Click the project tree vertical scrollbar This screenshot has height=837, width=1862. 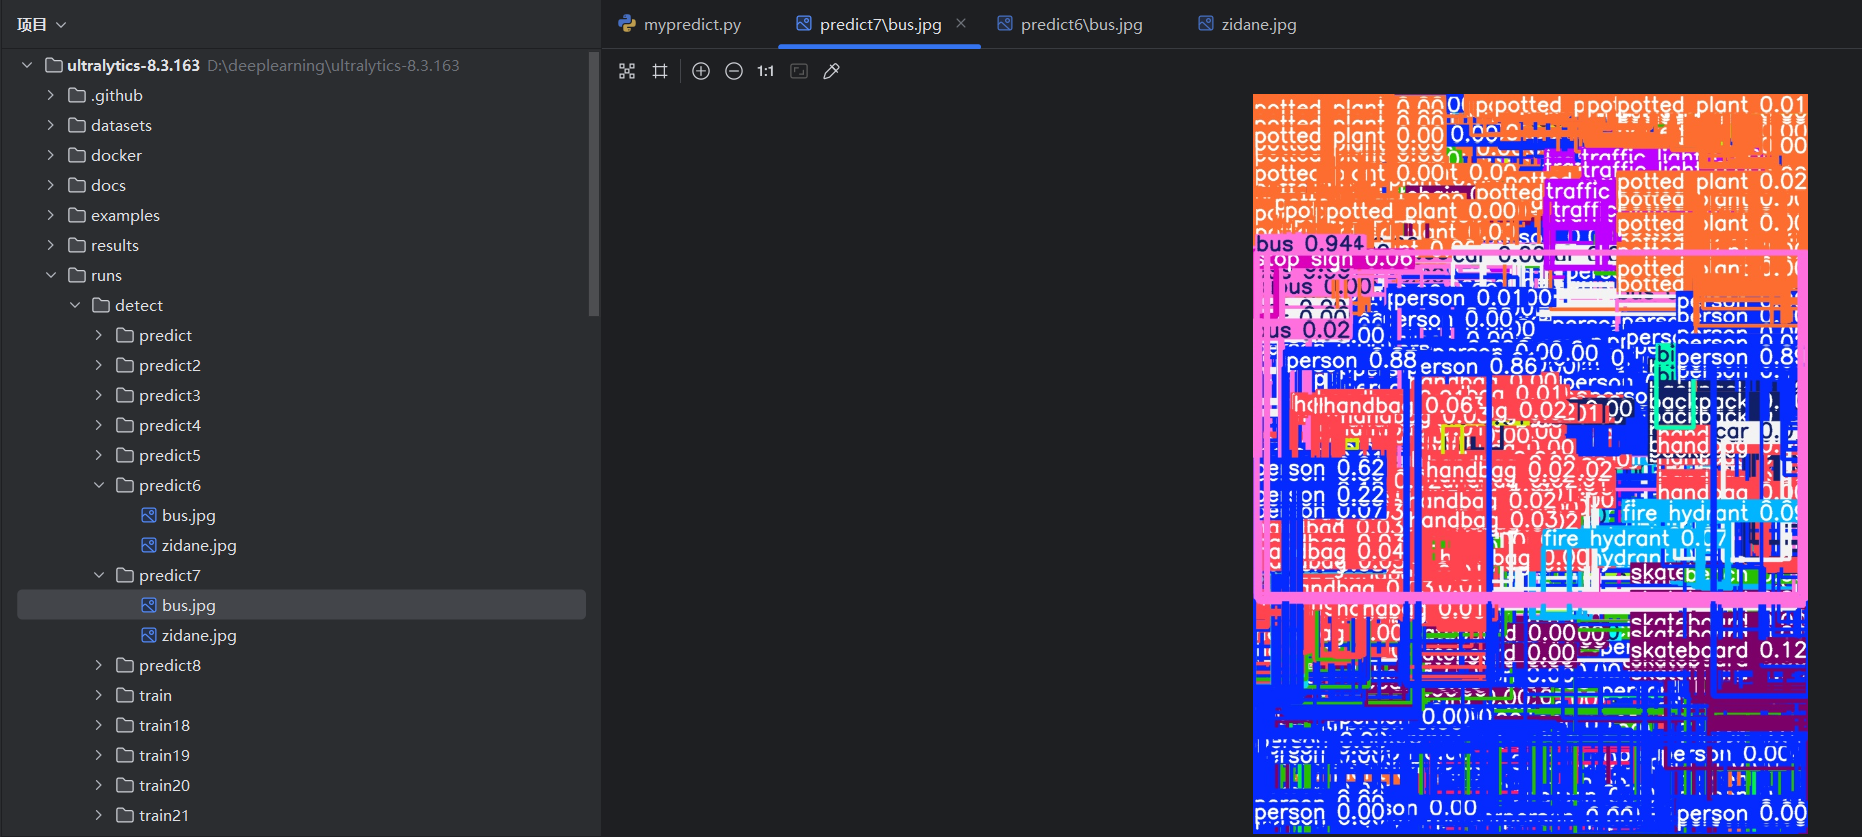point(594,184)
